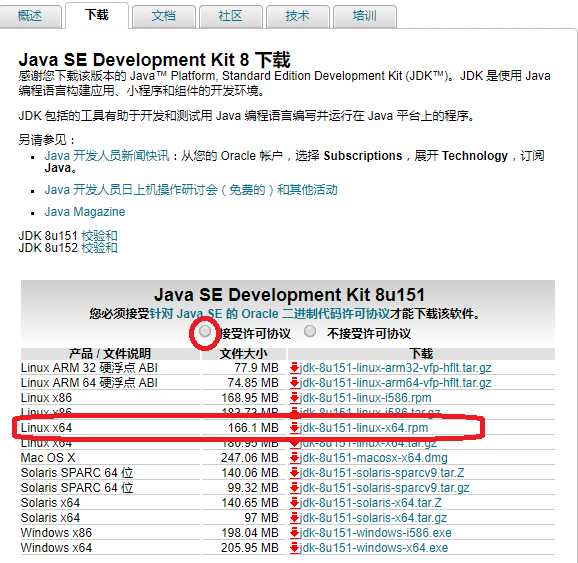Download jdk-8u151-linux-i586.rpm
Screen dimensions: 578x563
pos(365,398)
